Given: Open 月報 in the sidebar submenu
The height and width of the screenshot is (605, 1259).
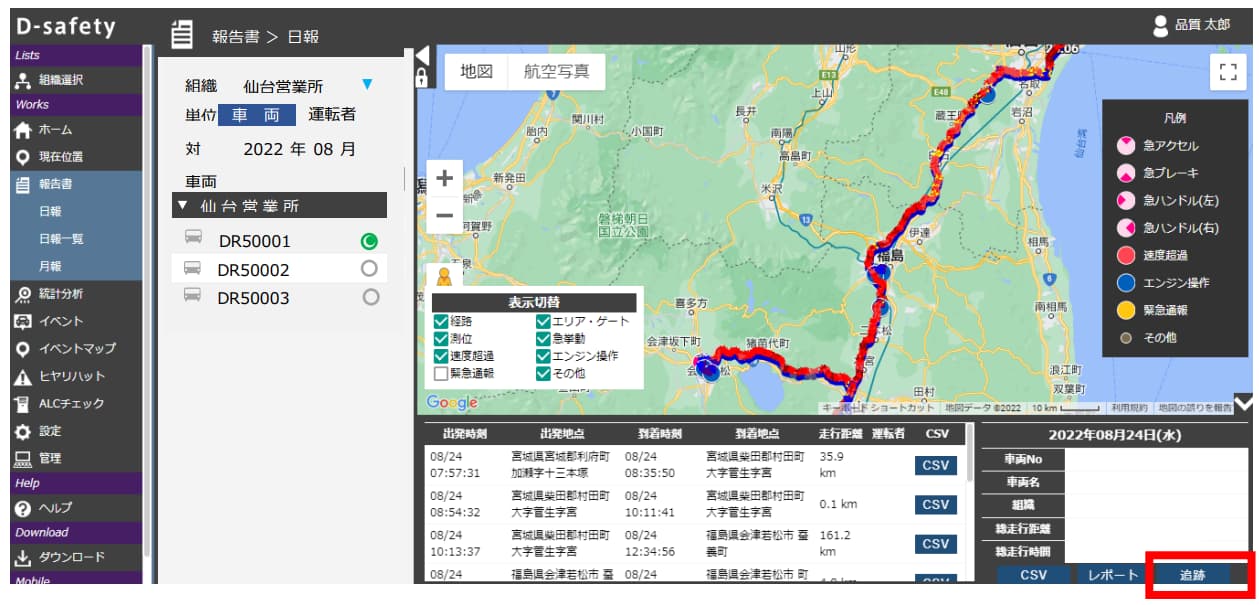Looking at the screenshot, I should point(50,267).
